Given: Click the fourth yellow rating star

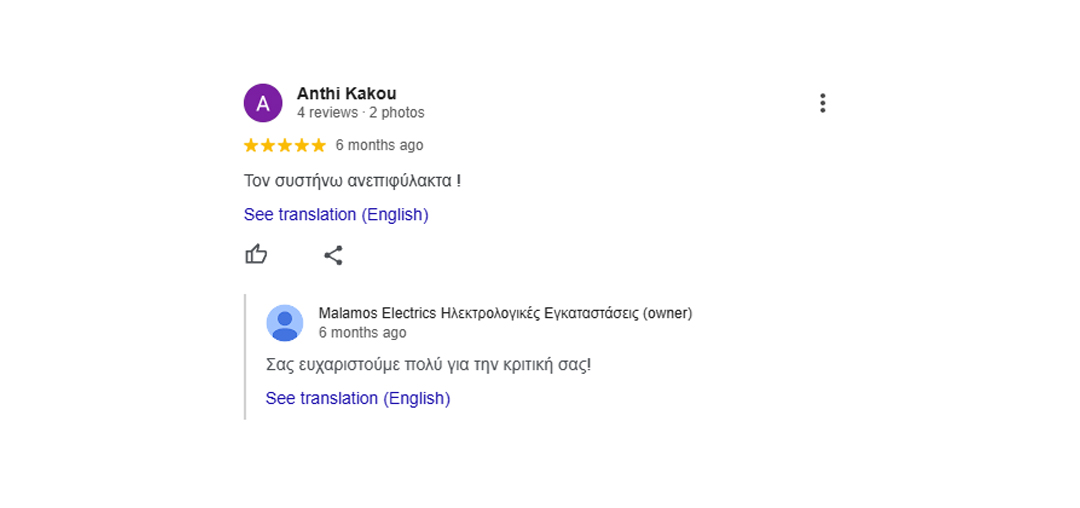Looking at the screenshot, I should coord(302,145).
